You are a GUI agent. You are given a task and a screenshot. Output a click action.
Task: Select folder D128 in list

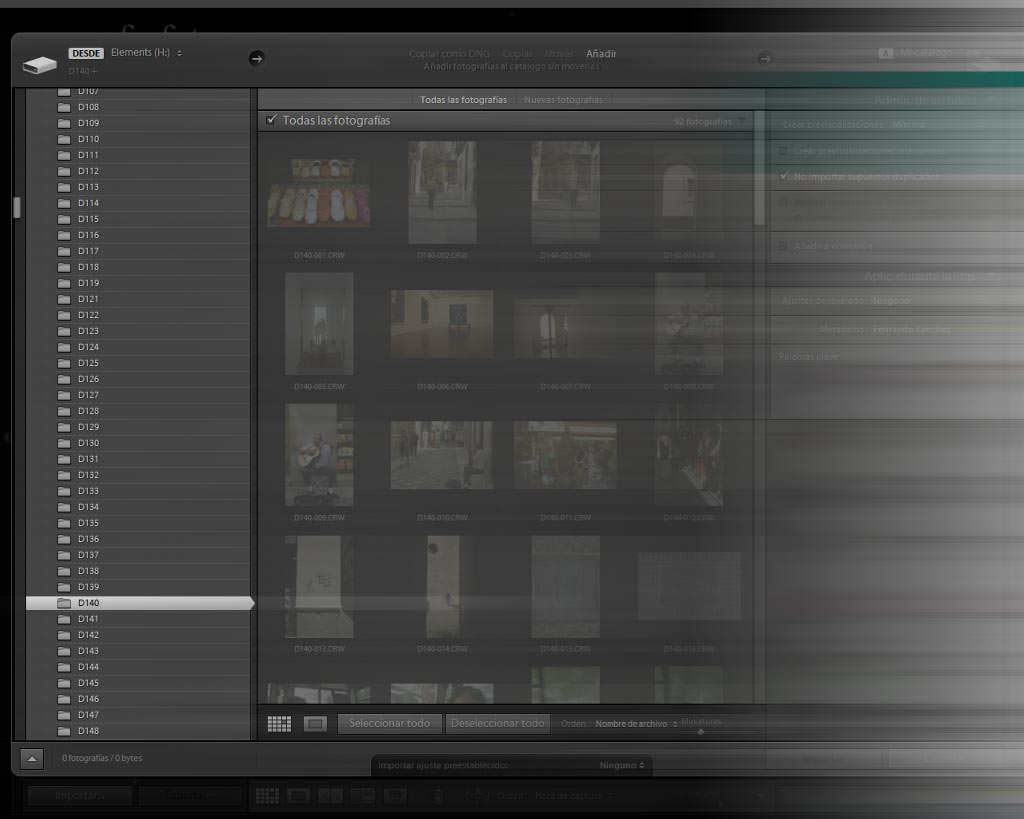[138, 411]
